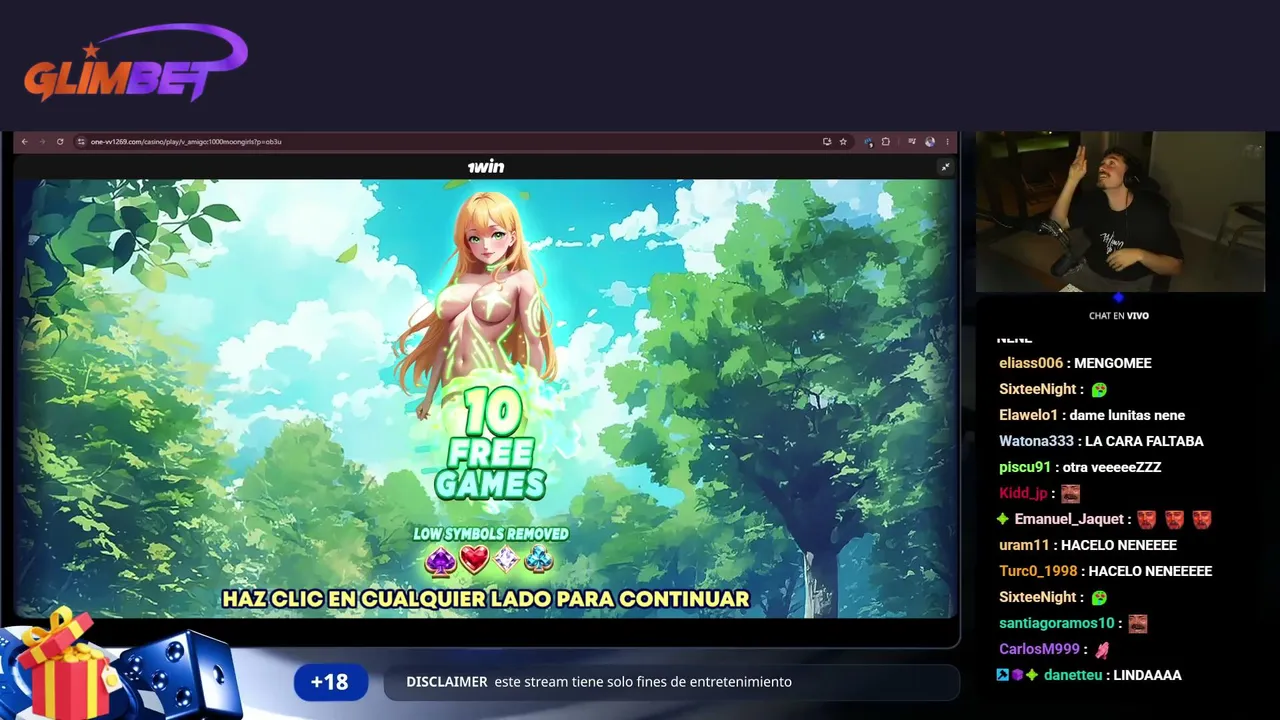This screenshot has width=1280, height=720.
Task: Click username Watona333 in chat
Action: [1036, 441]
